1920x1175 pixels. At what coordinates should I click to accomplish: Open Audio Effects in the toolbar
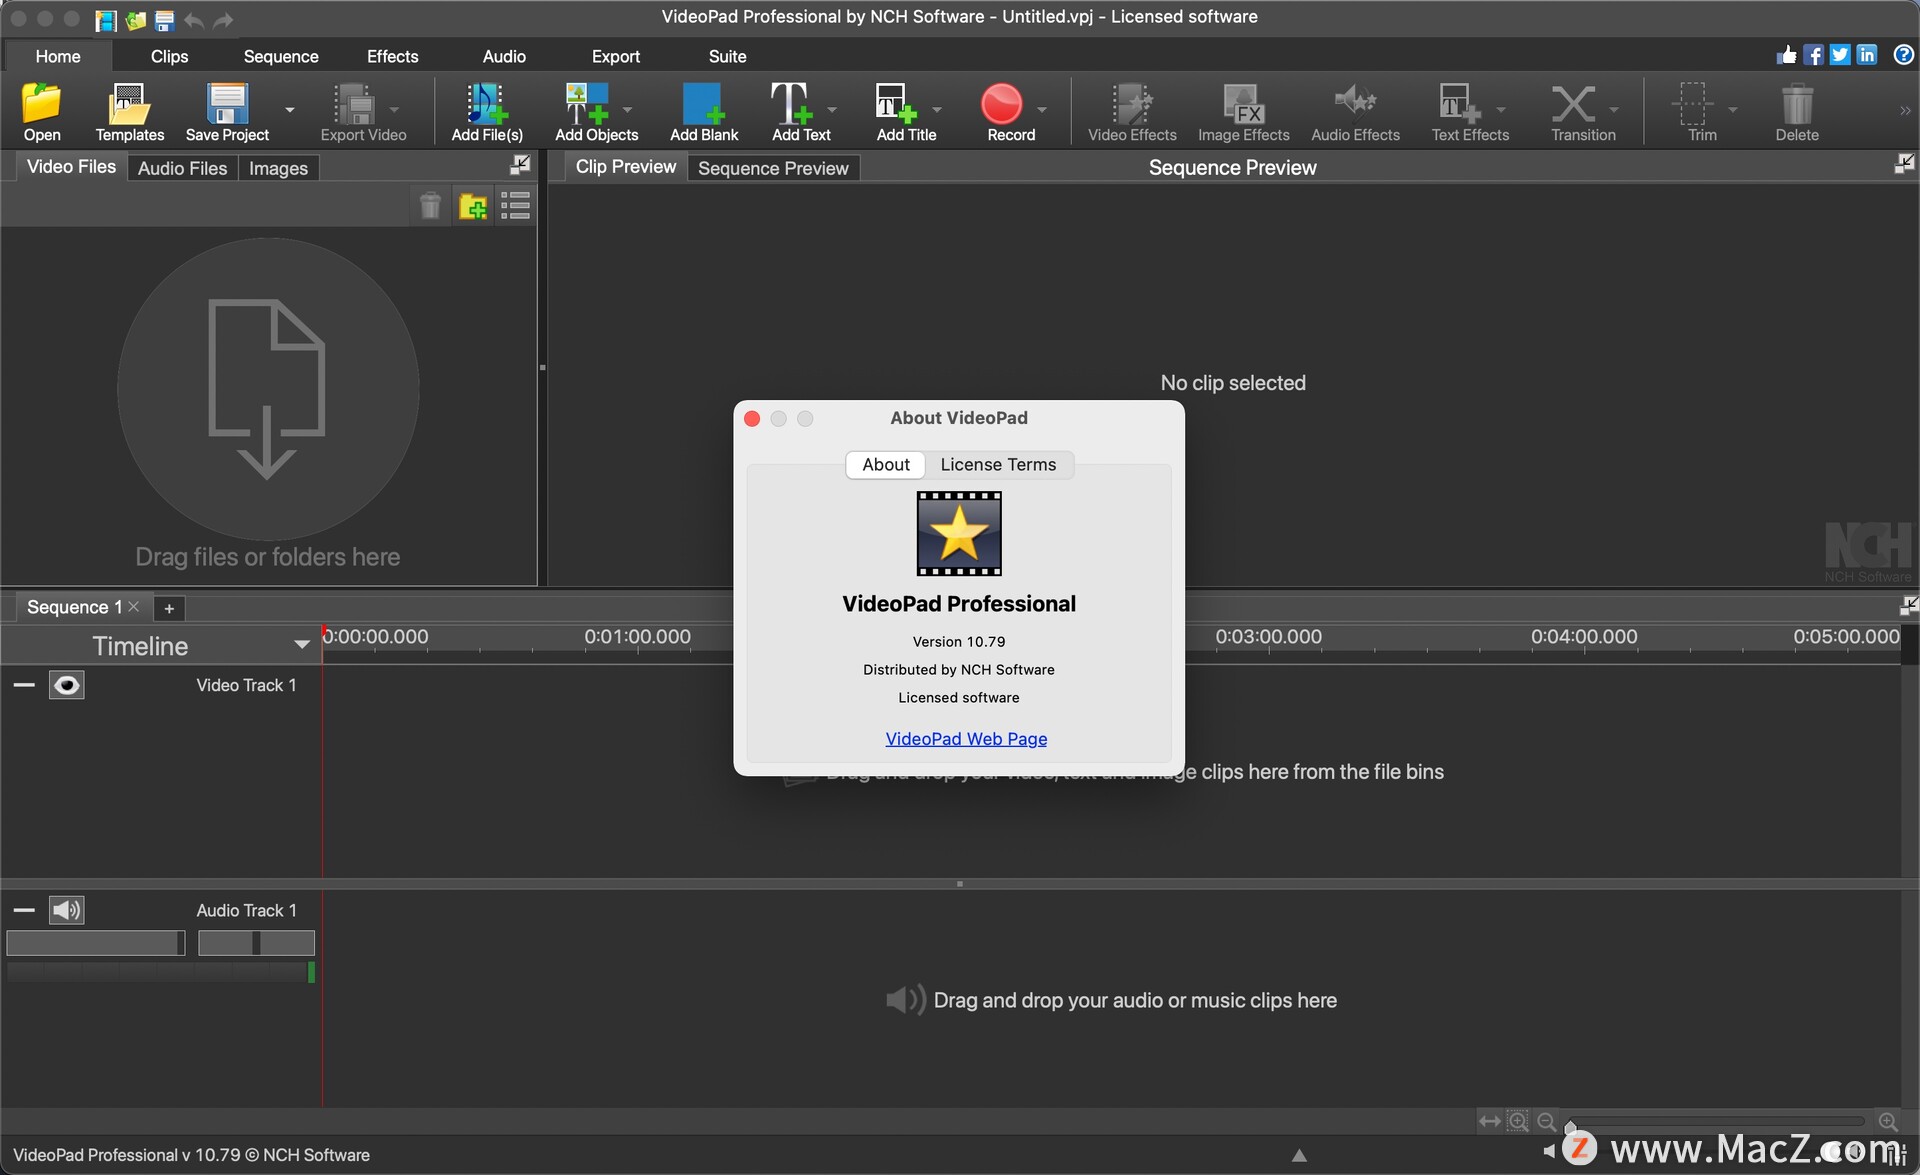tap(1355, 112)
